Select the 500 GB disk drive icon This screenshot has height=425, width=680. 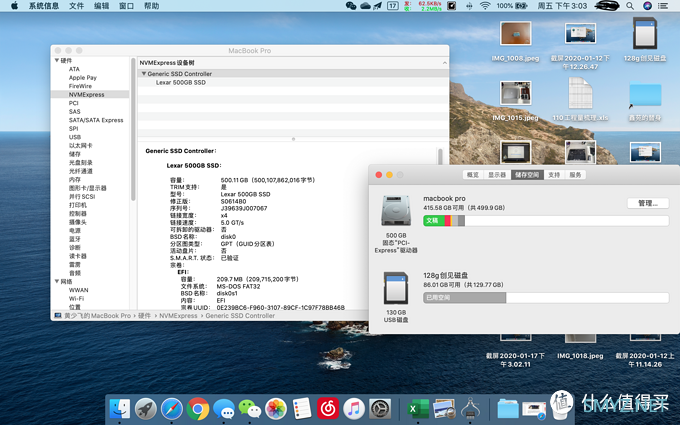coord(396,211)
